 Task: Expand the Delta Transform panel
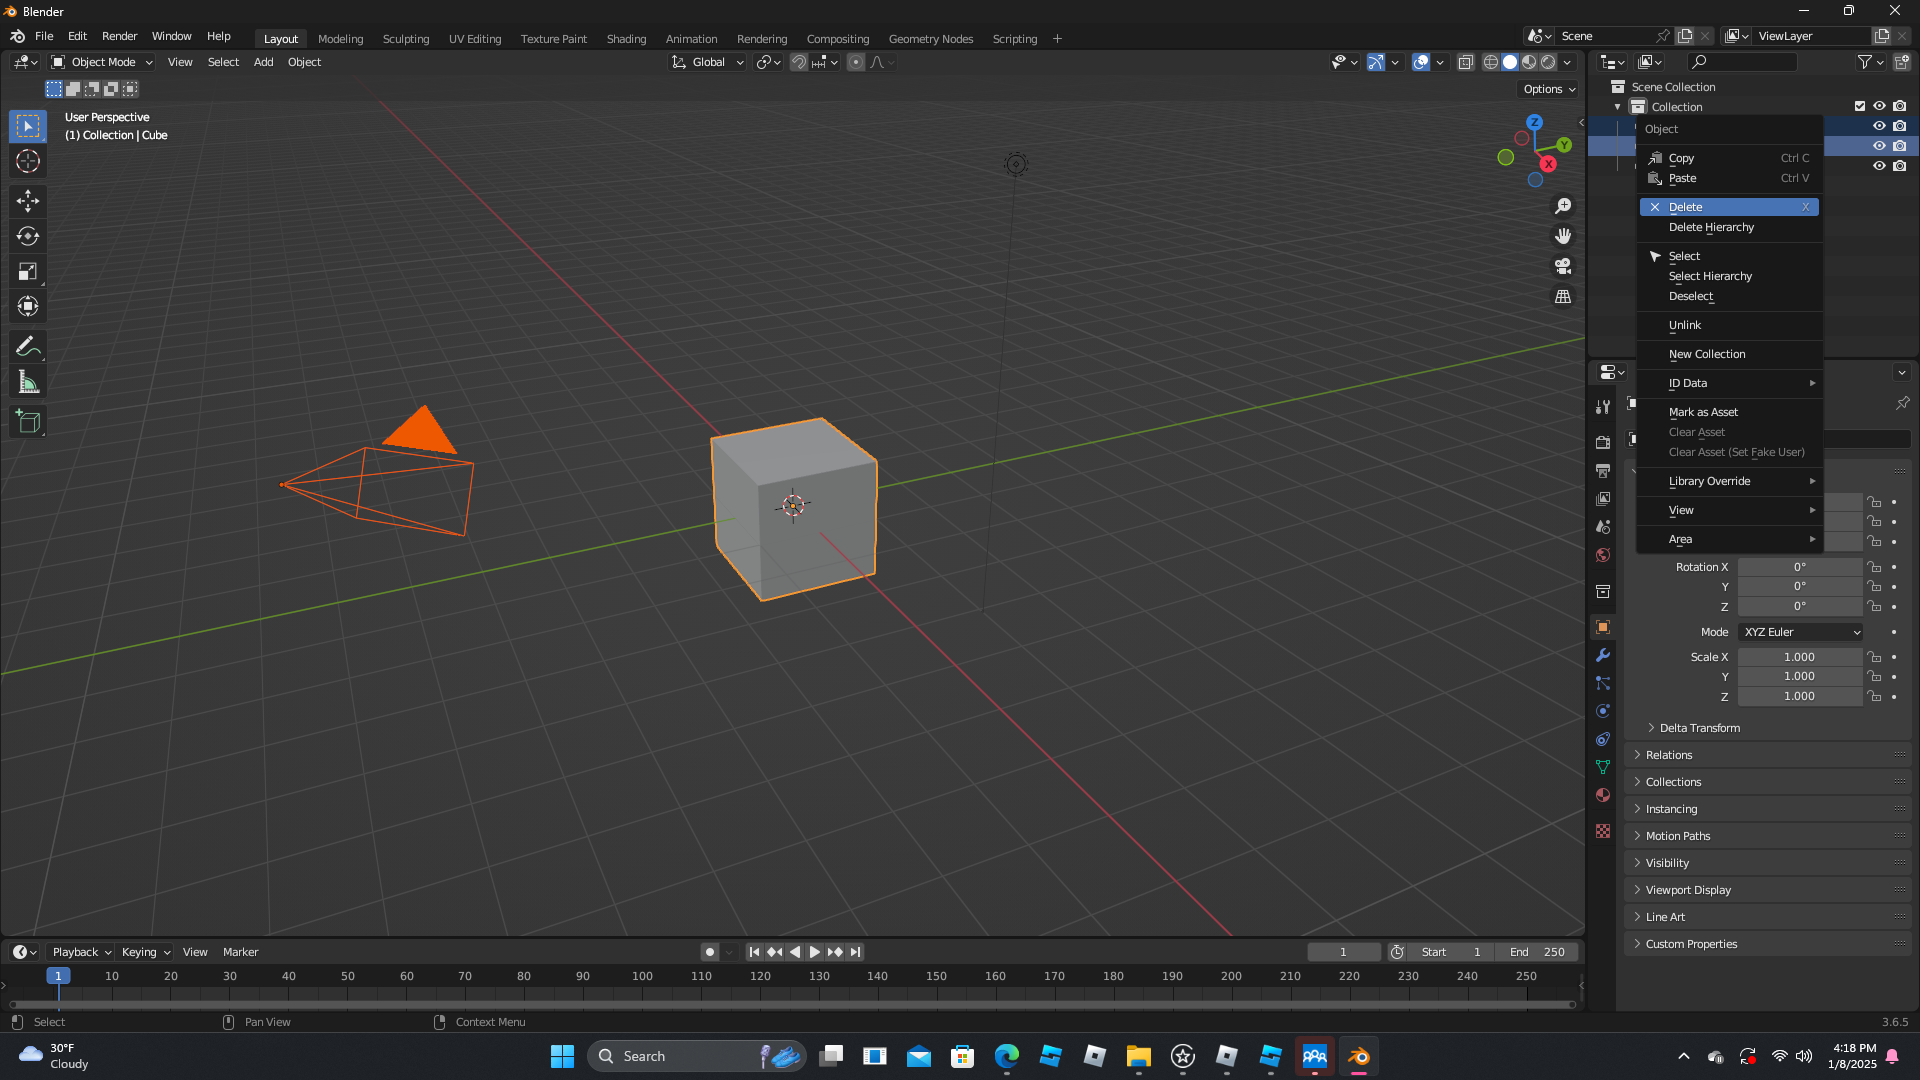[1699, 728]
